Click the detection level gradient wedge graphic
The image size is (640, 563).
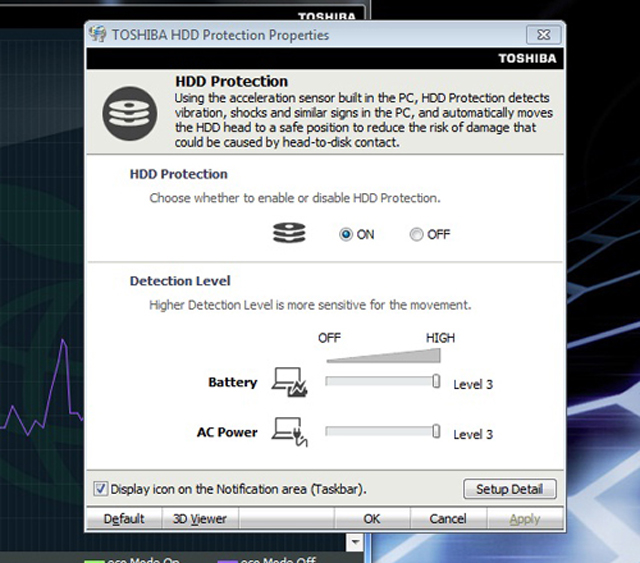click(383, 356)
